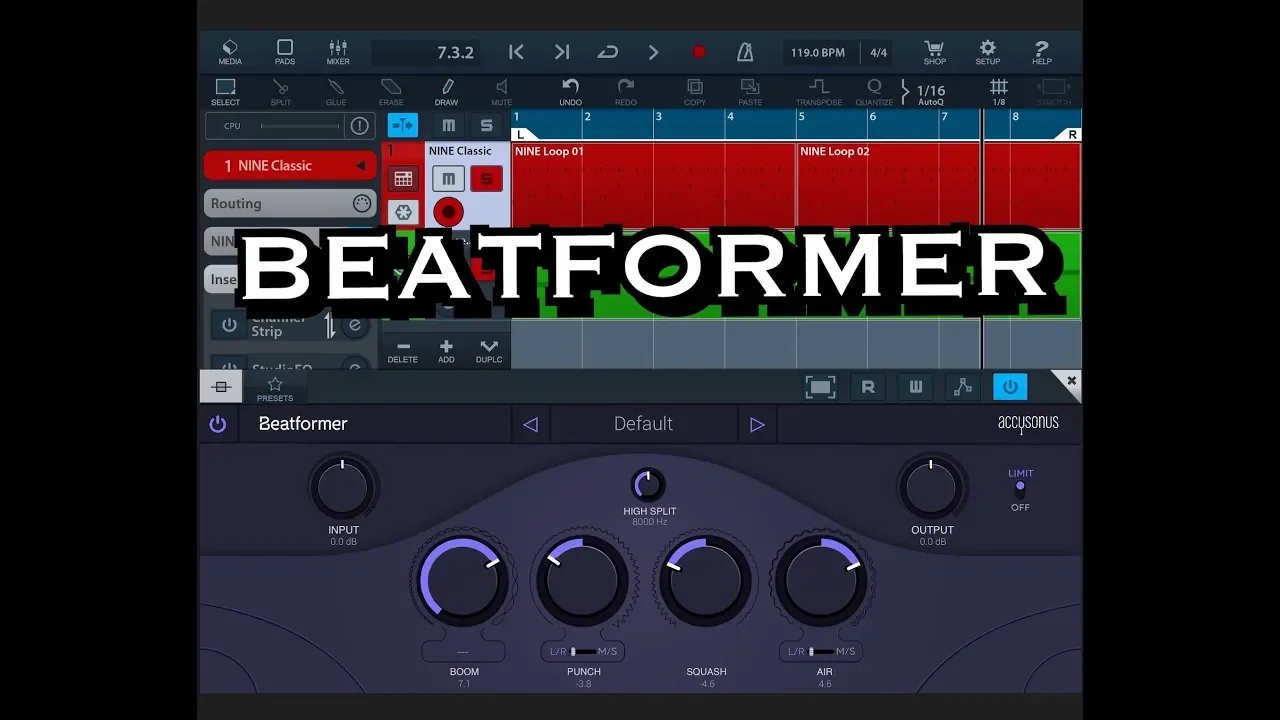The height and width of the screenshot is (720, 1280).
Task: Open the Presets tab
Action: pos(275,388)
